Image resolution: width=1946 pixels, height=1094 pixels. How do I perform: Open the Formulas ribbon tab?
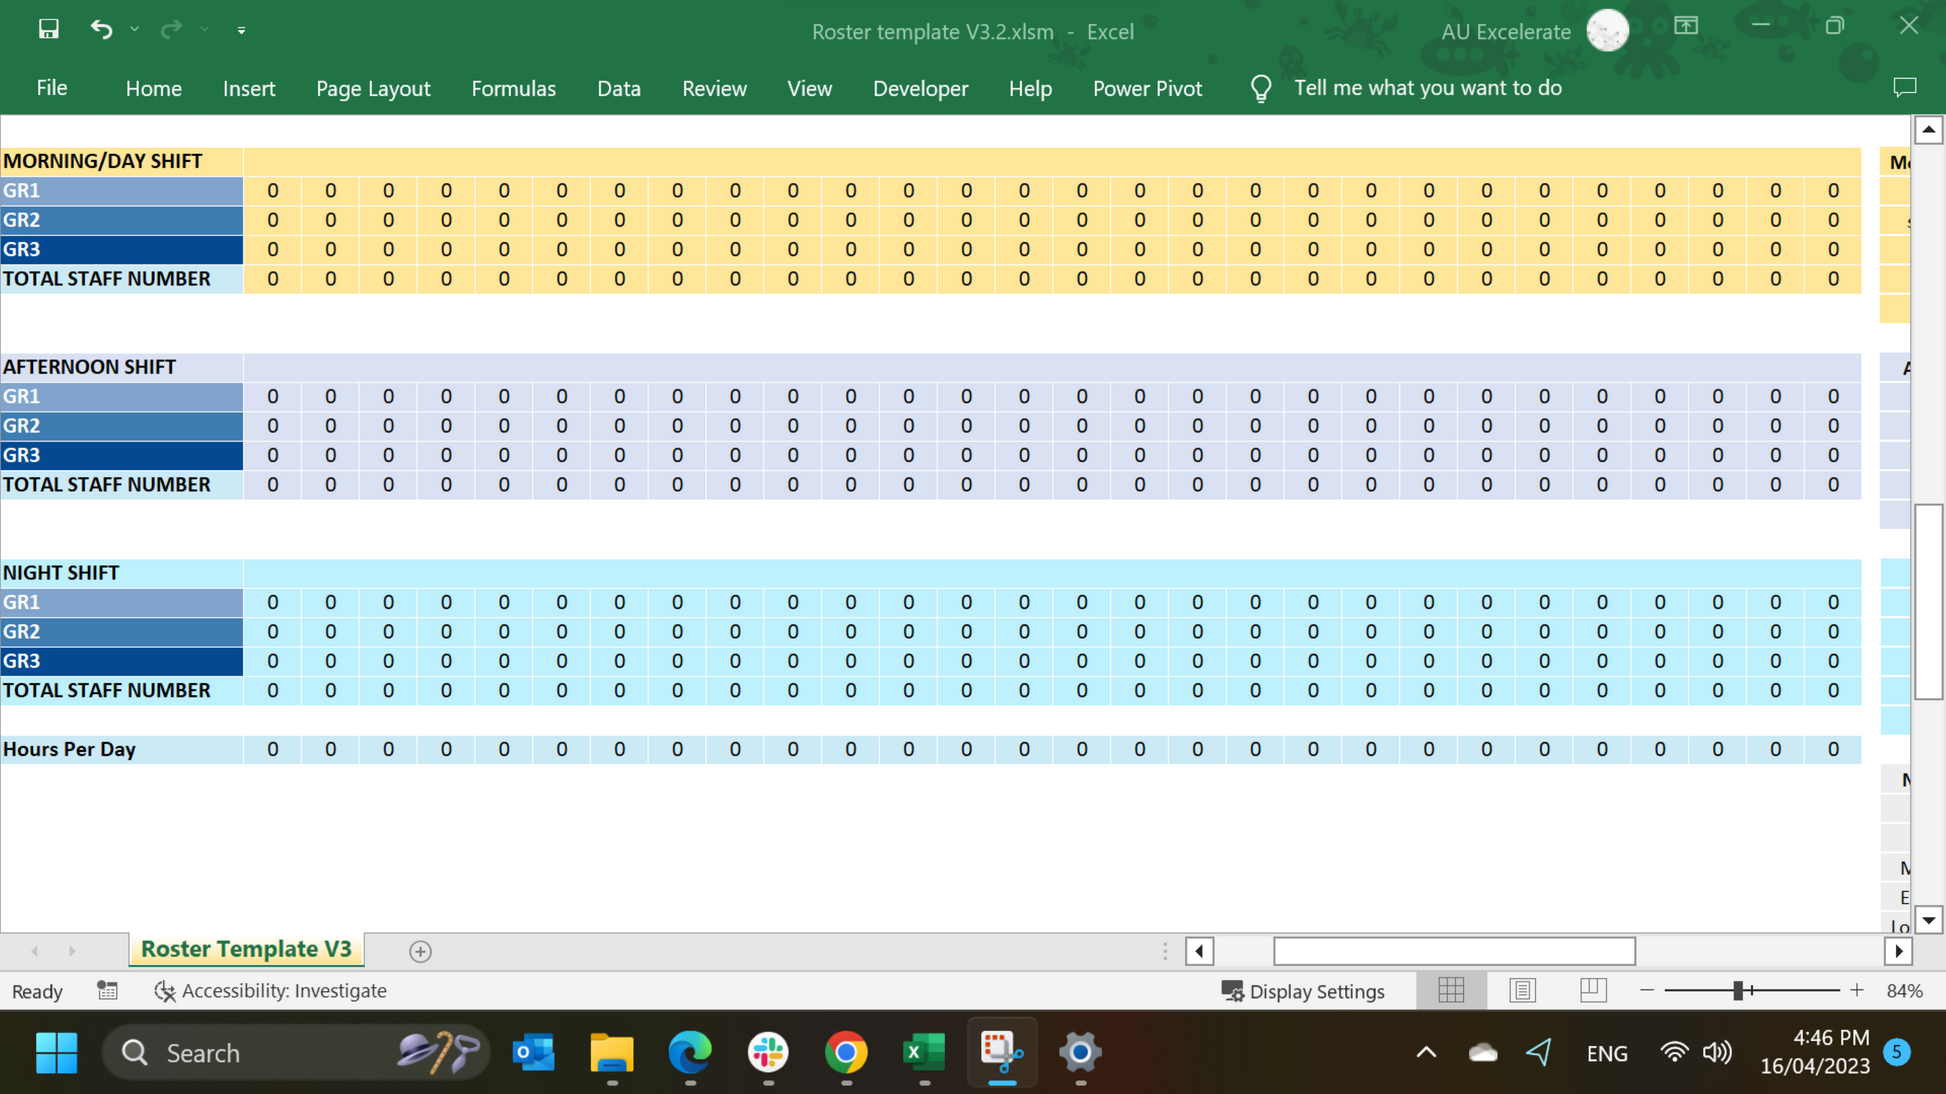coord(513,89)
